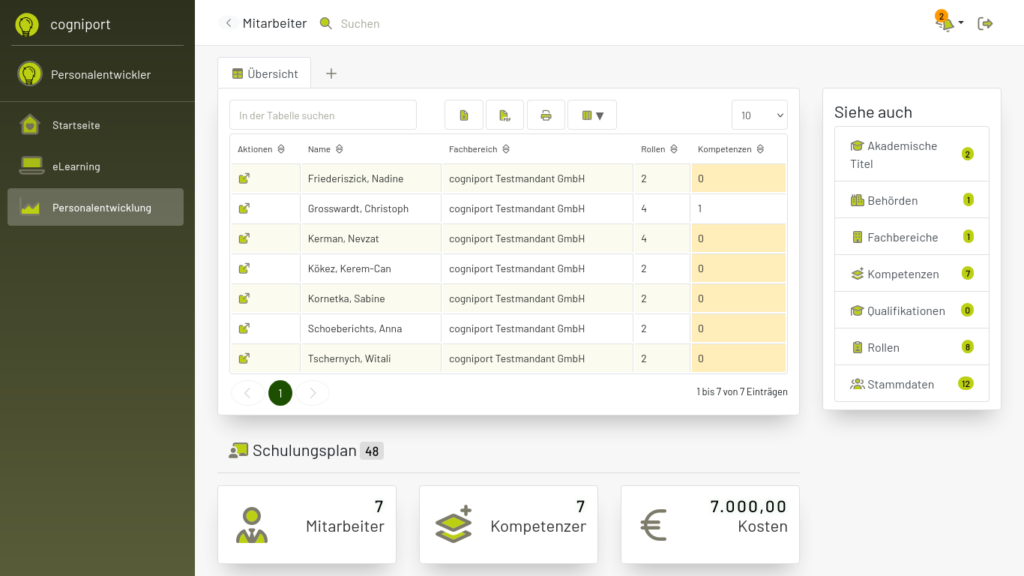This screenshot has width=1024, height=576.
Task: Open eLearning in the sidebar
Action: click(76, 167)
